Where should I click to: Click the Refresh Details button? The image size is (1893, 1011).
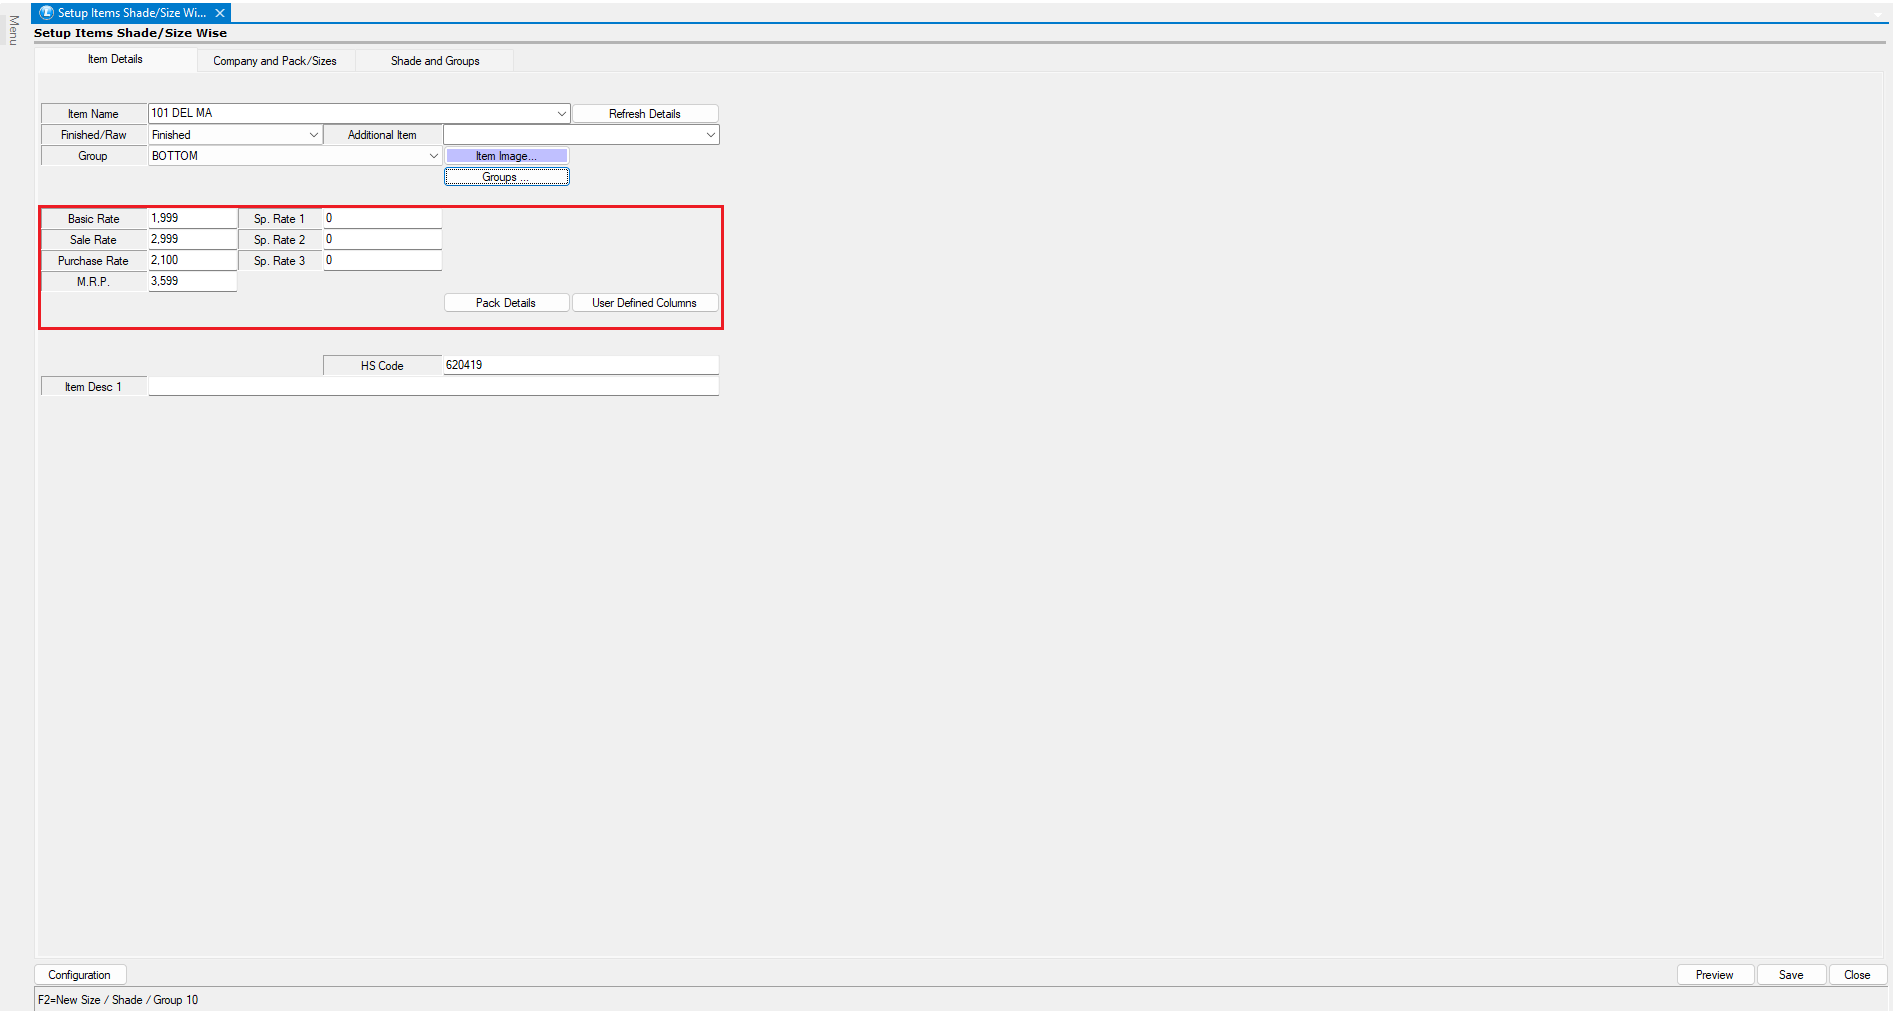coord(644,114)
